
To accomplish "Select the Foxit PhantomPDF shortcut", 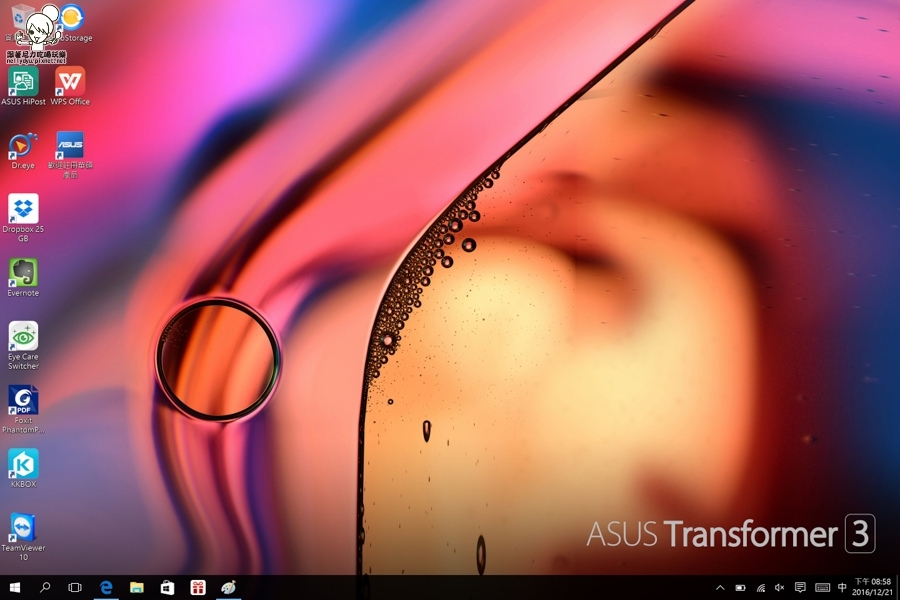I will pos(23,409).
